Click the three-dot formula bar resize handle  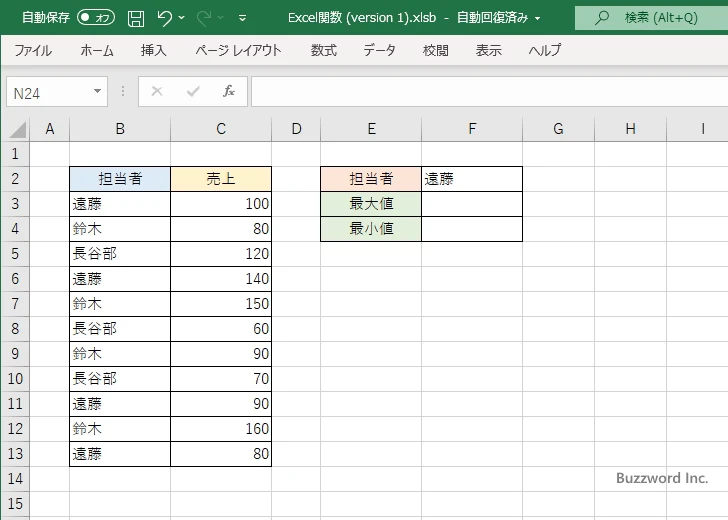pos(123,91)
